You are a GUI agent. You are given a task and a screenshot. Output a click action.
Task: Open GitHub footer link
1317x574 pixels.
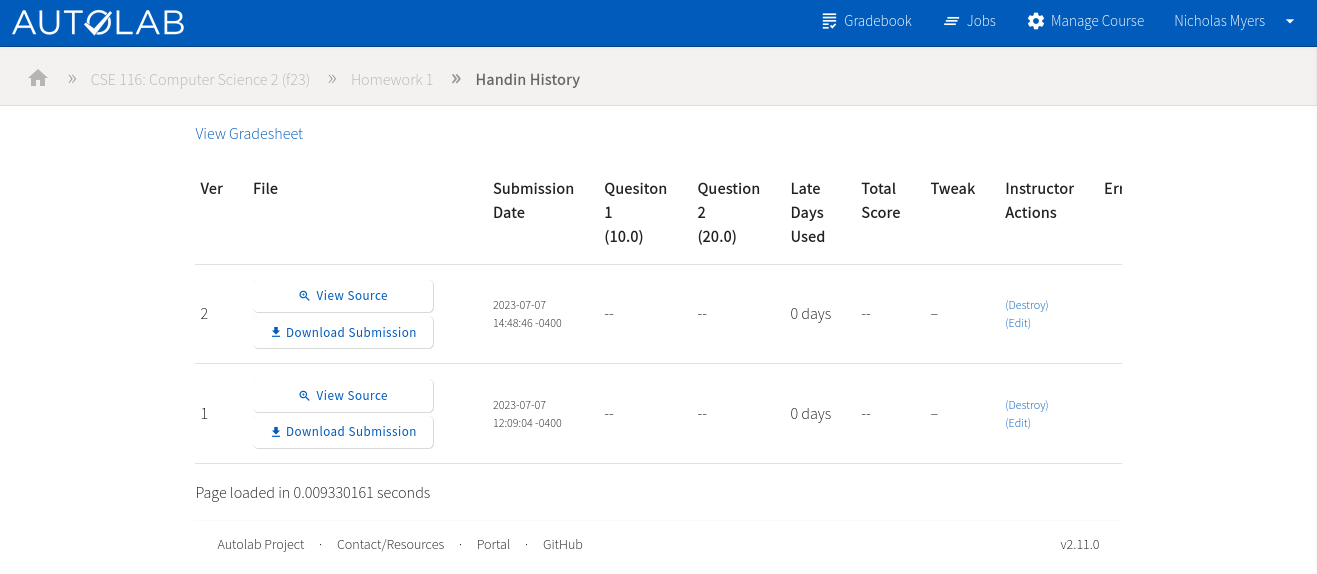click(x=563, y=545)
